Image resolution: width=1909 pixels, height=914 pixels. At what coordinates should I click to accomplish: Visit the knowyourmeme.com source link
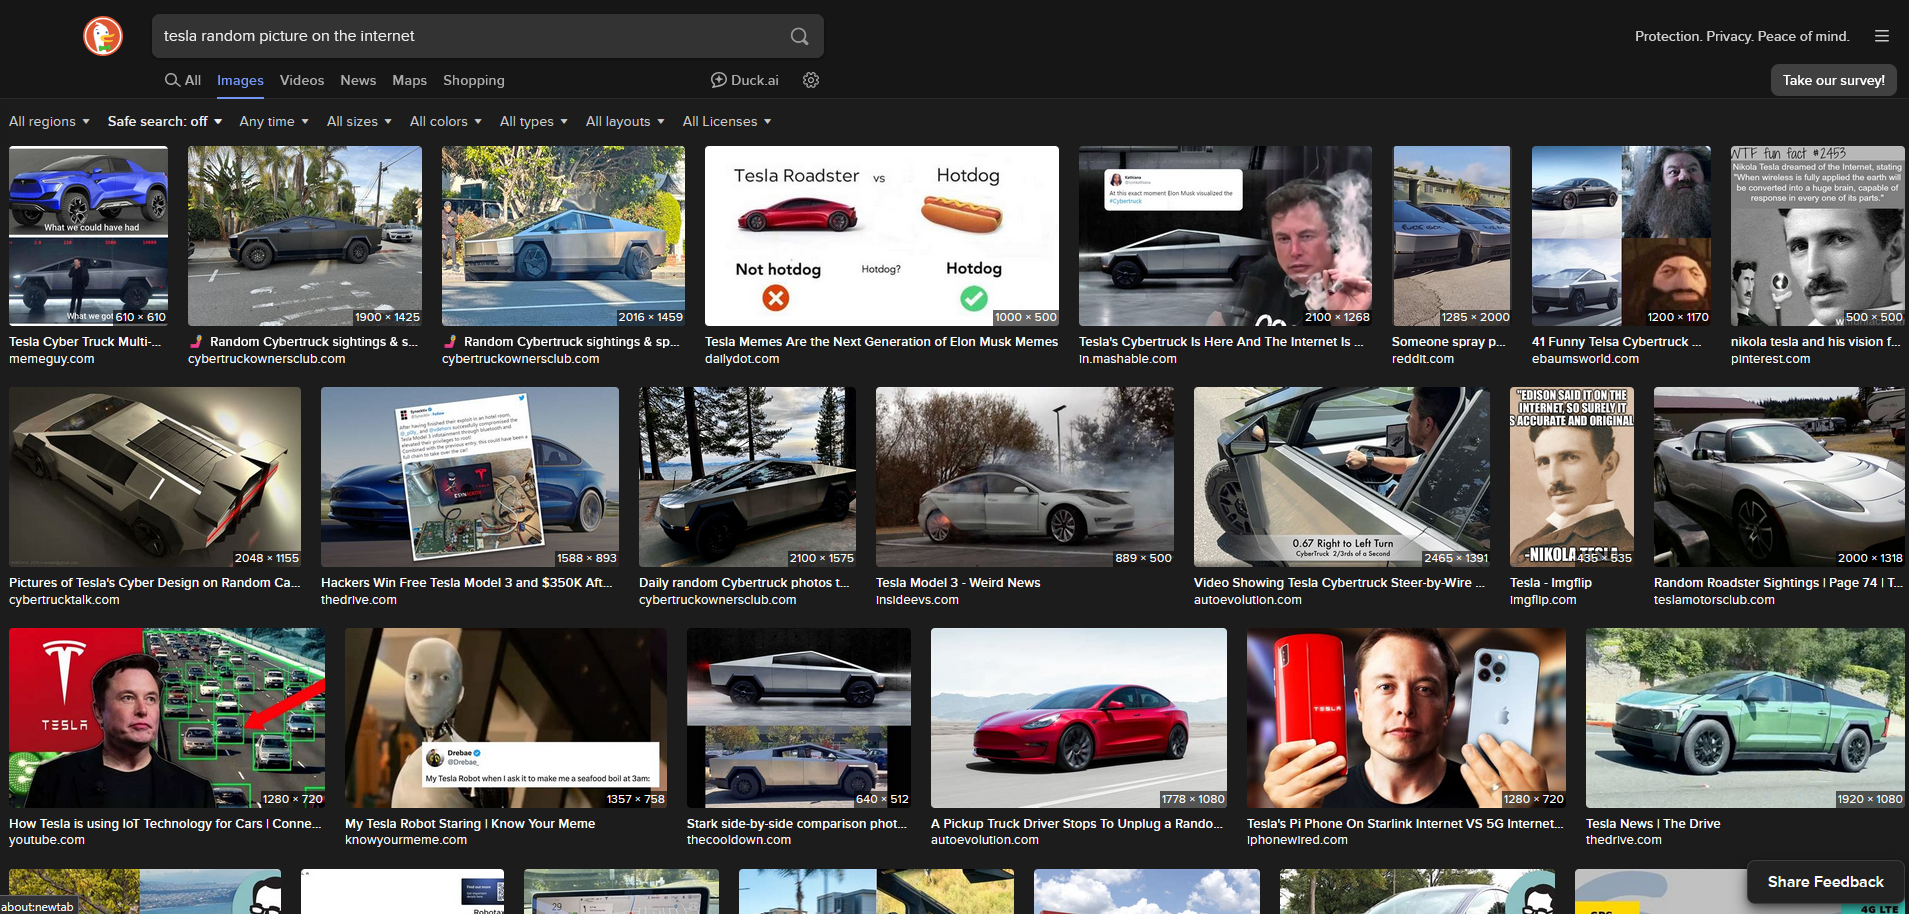[406, 840]
